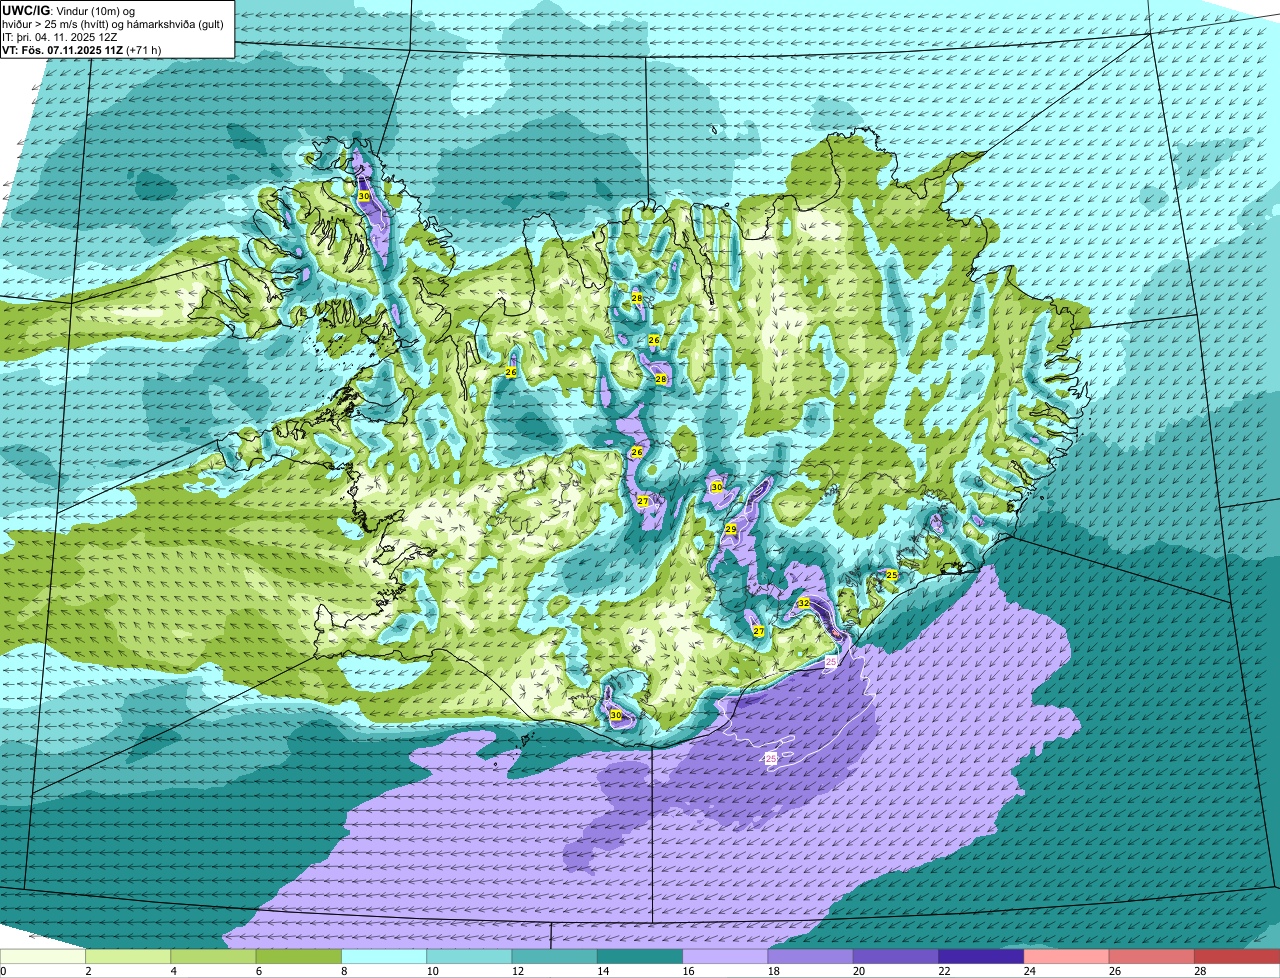Click the yellow peak gust label 32
This screenshot has width=1280, height=978.
click(x=803, y=603)
